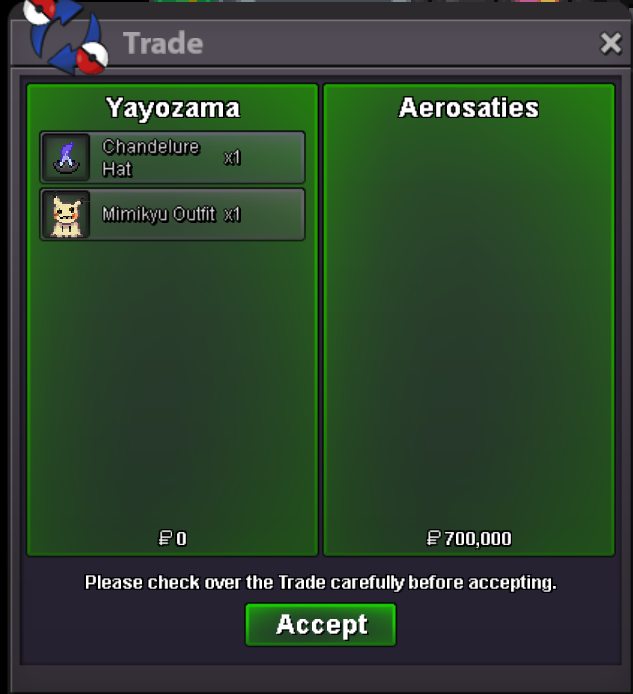Click the empty area in Aerosaties' offer panel
The height and width of the screenshot is (694, 633).
pos(469,323)
